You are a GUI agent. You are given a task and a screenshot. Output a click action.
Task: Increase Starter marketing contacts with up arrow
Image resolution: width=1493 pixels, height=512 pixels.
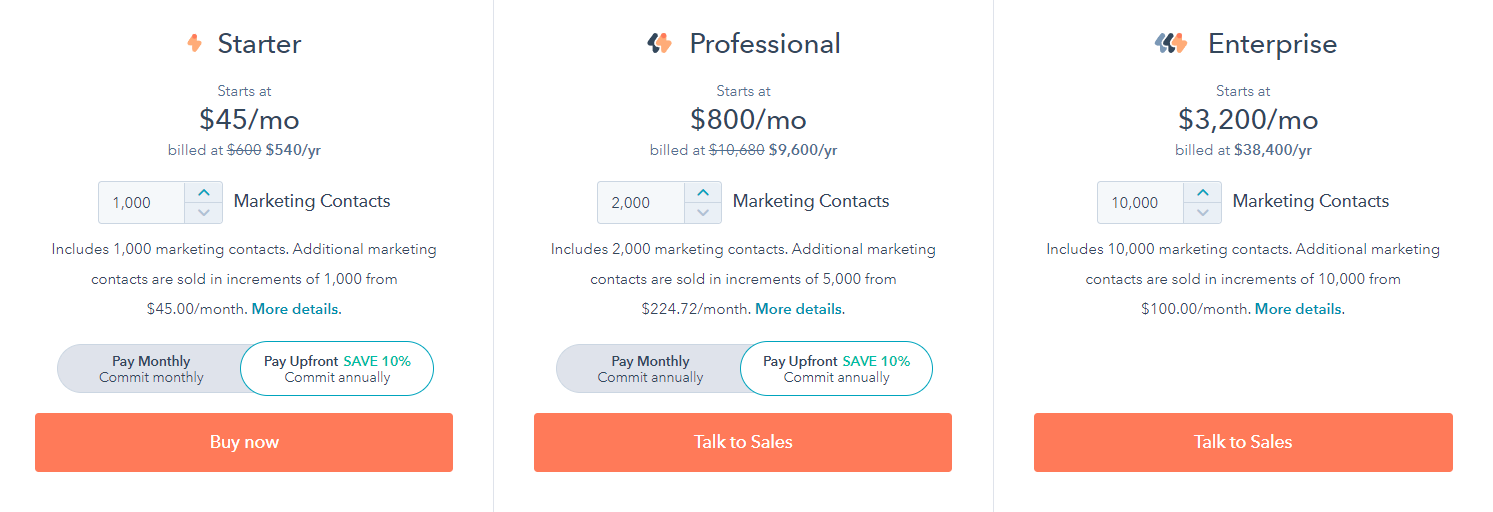204,192
